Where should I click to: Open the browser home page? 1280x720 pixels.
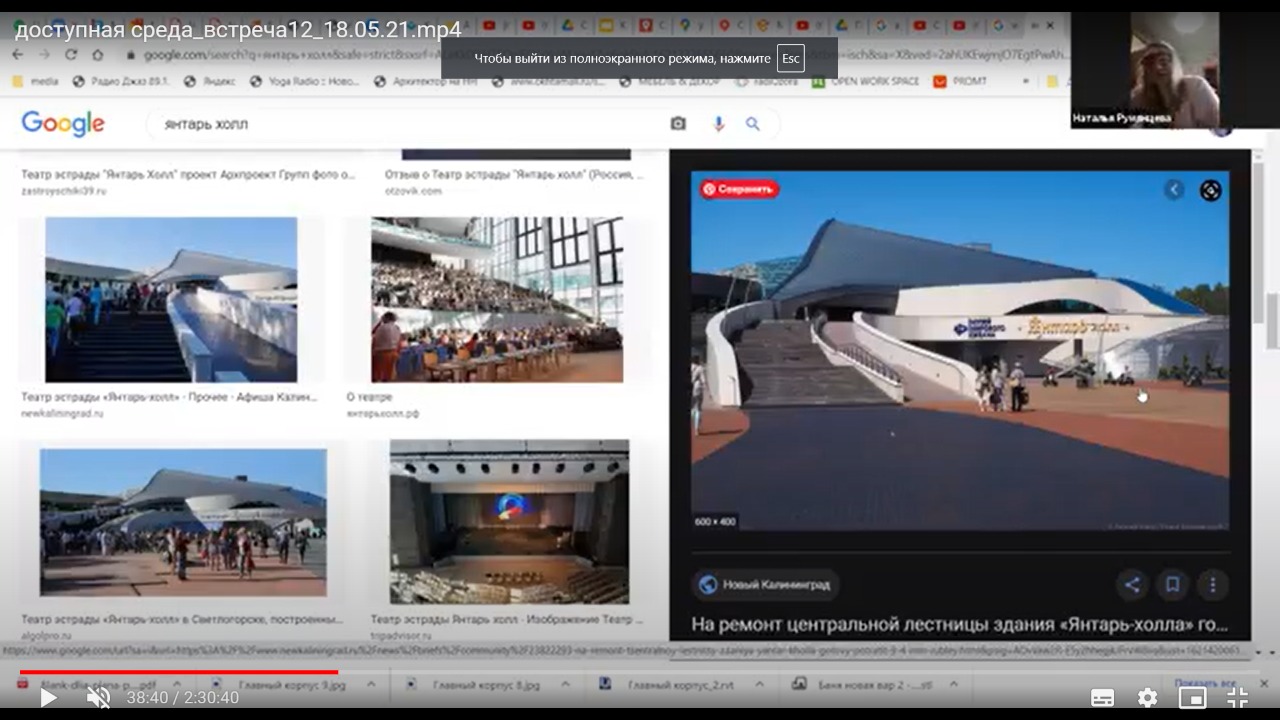point(98,55)
